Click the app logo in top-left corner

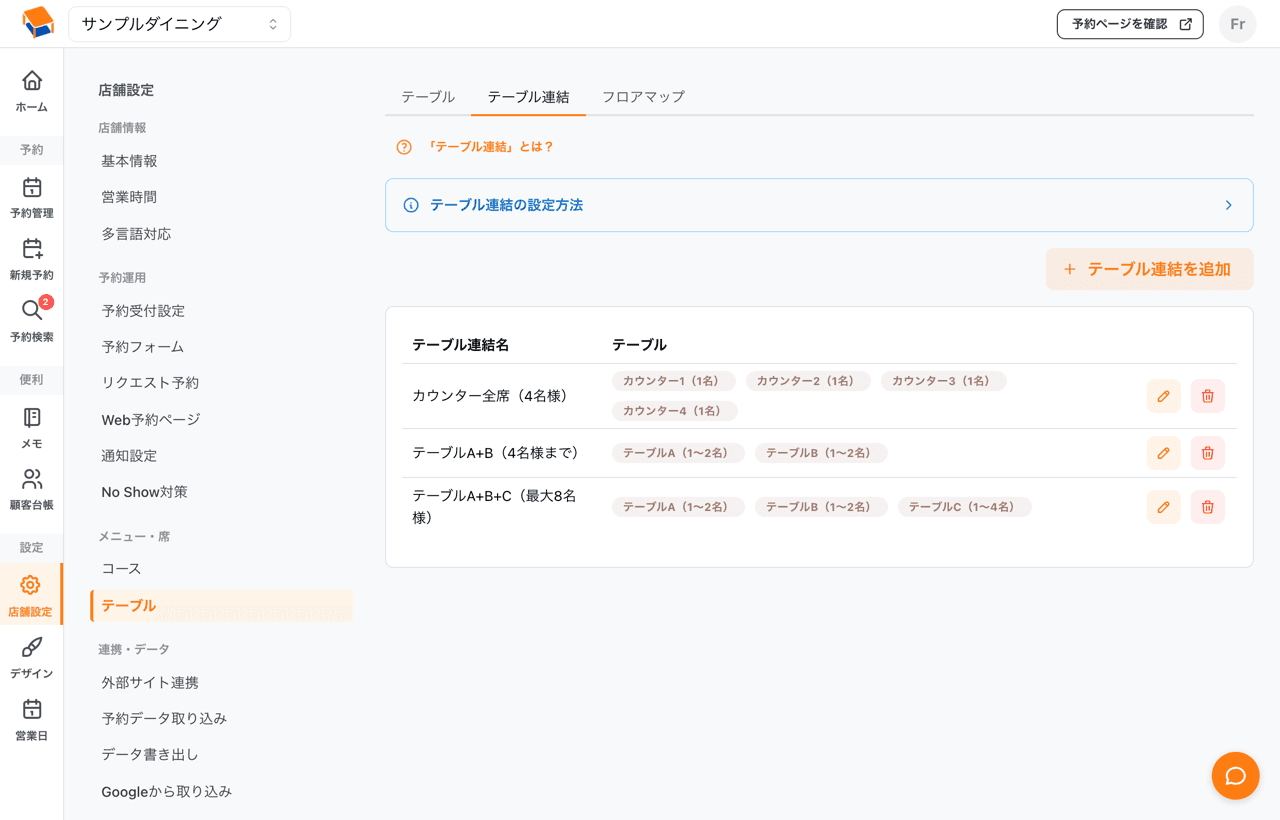tap(37, 23)
